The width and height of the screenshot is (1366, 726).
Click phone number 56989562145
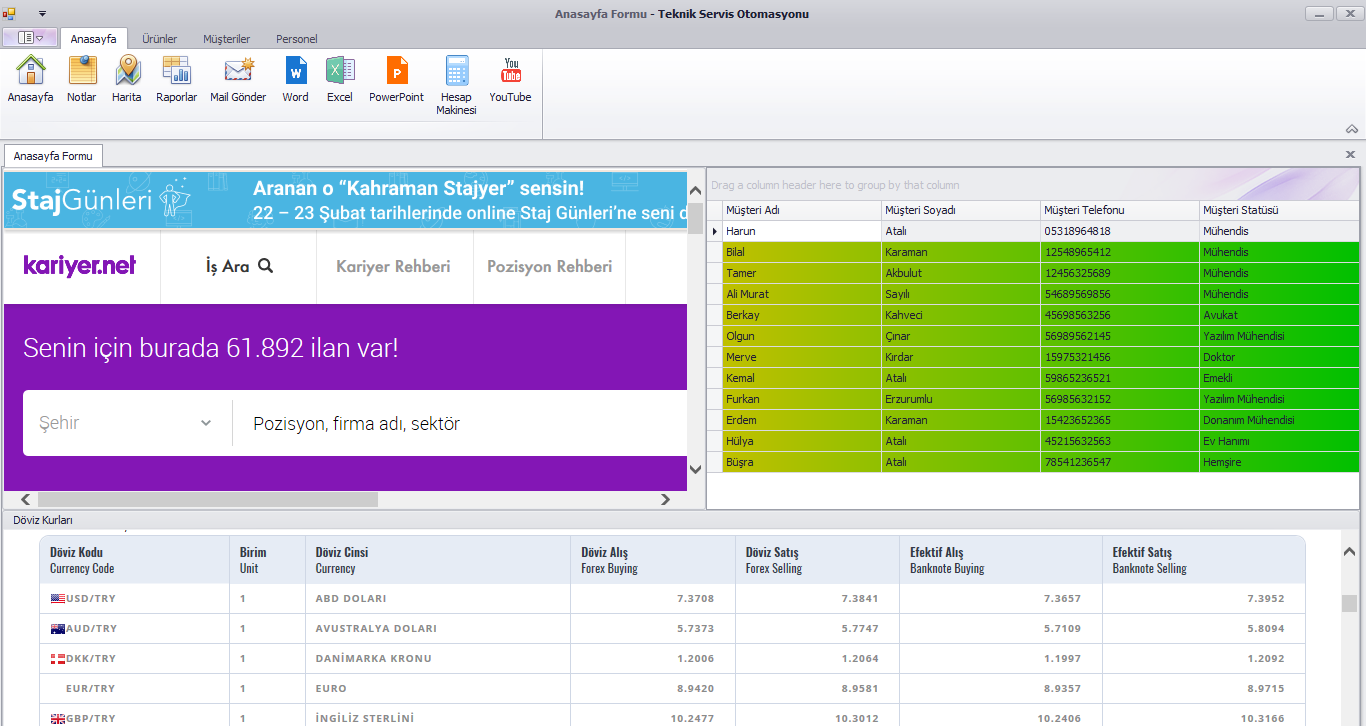tap(1120, 336)
